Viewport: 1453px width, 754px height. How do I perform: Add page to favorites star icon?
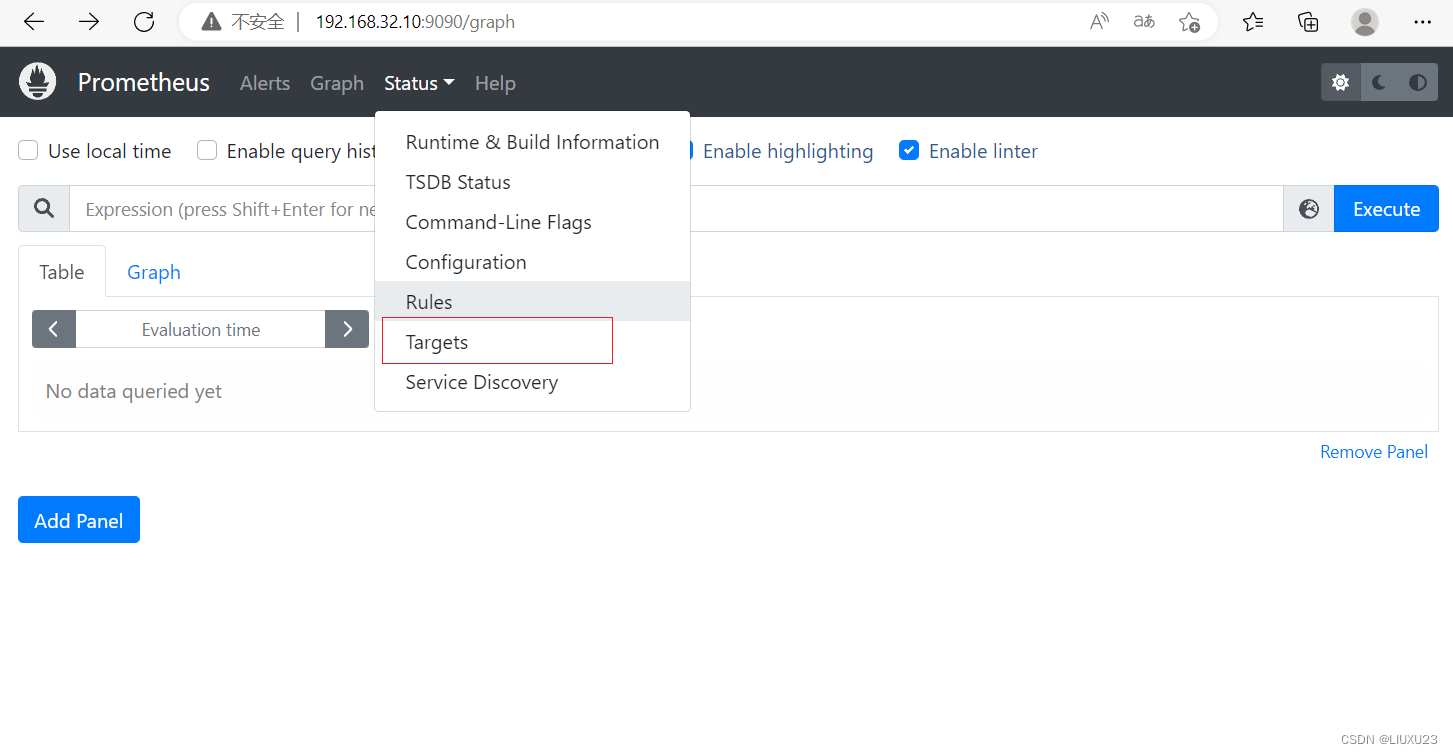[1189, 22]
